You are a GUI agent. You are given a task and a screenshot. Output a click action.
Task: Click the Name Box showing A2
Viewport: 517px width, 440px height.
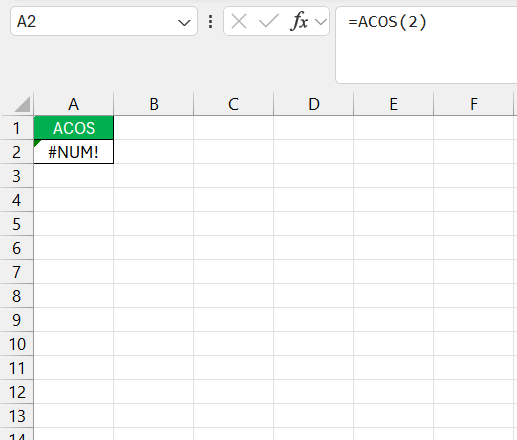pos(104,22)
